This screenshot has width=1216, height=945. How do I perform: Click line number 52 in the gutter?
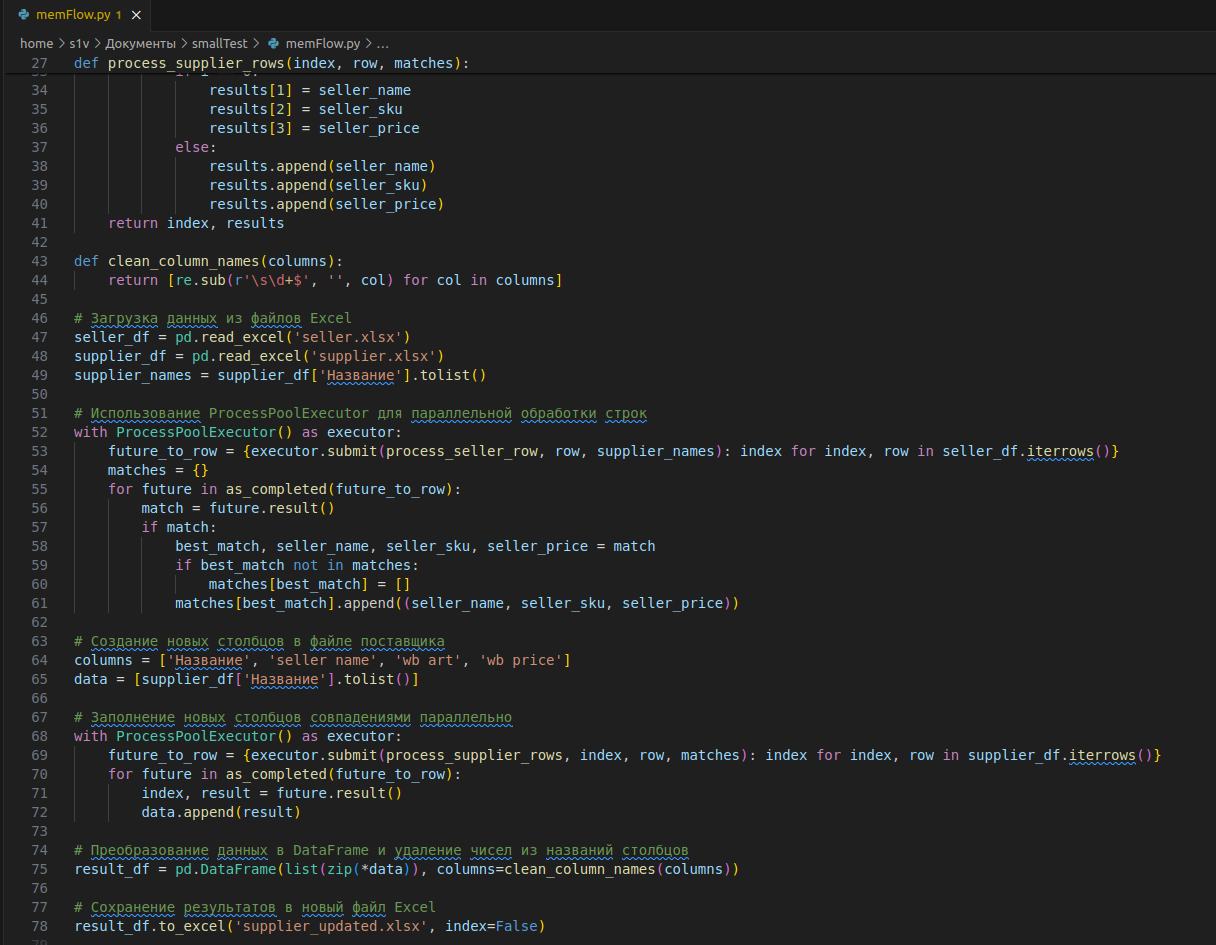coord(39,432)
